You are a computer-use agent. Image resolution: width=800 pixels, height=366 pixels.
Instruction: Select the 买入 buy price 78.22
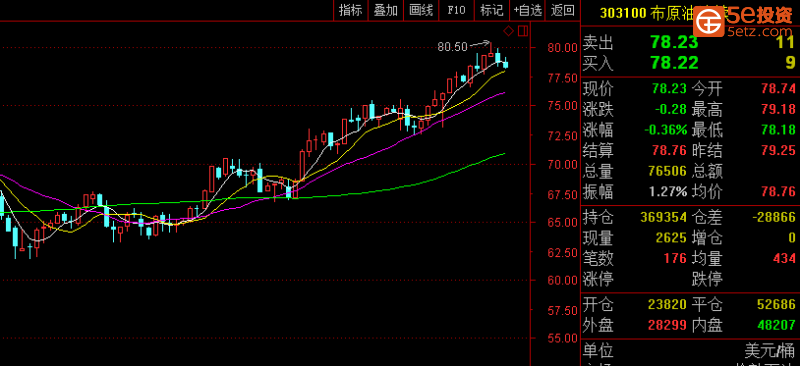(x=674, y=63)
